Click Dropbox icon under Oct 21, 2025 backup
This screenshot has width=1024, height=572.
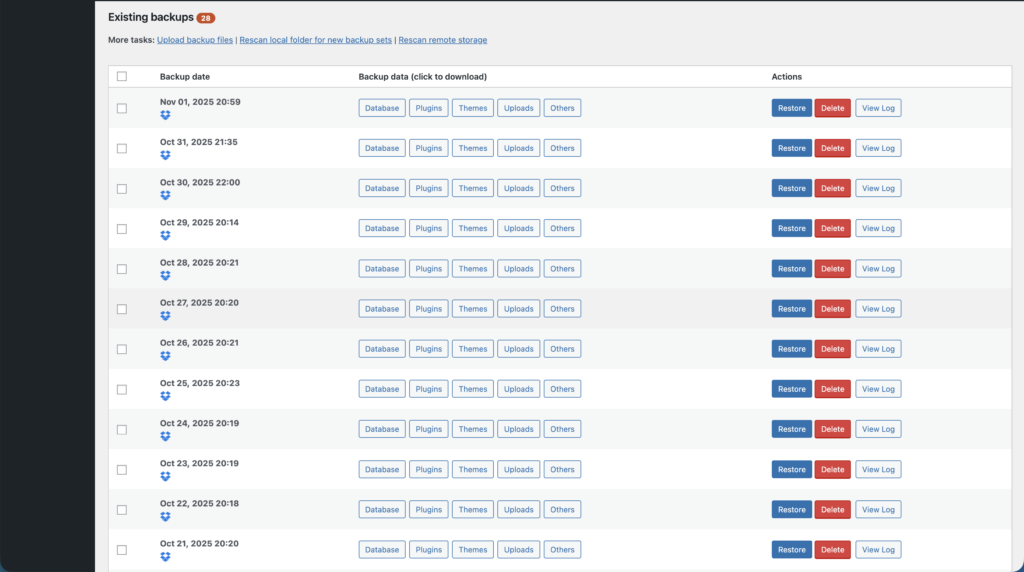tap(165, 557)
